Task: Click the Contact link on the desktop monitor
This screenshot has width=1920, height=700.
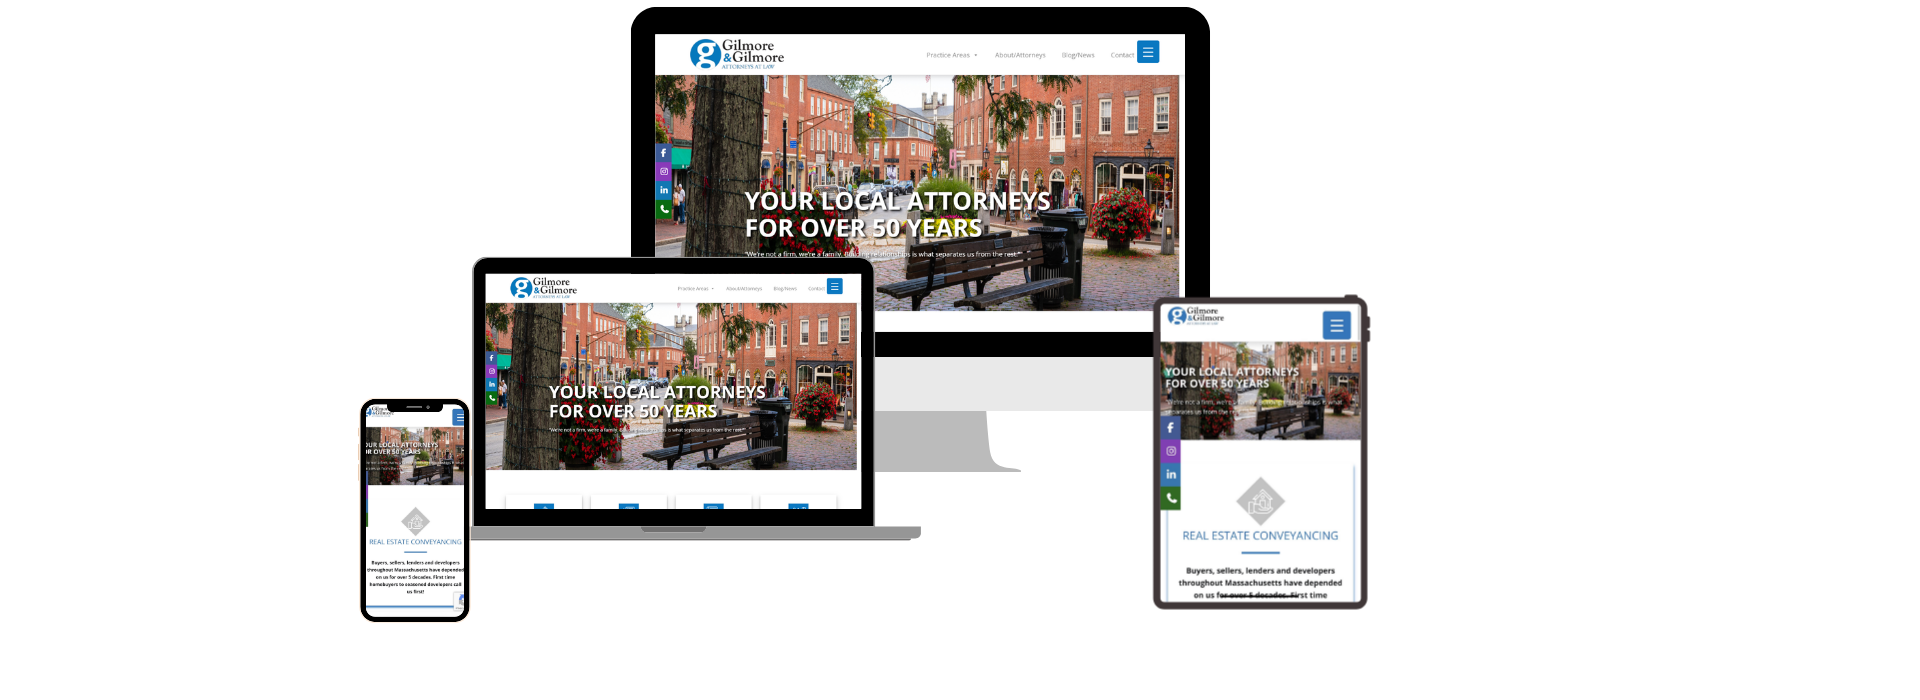Action: tap(1121, 55)
